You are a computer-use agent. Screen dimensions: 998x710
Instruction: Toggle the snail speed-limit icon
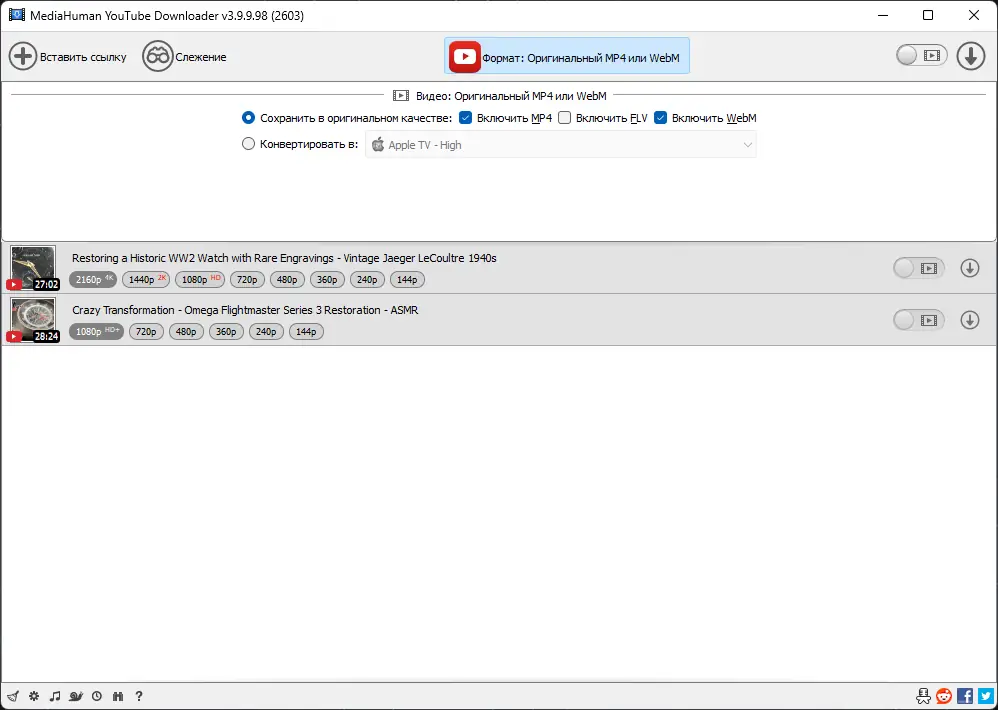click(x=76, y=696)
